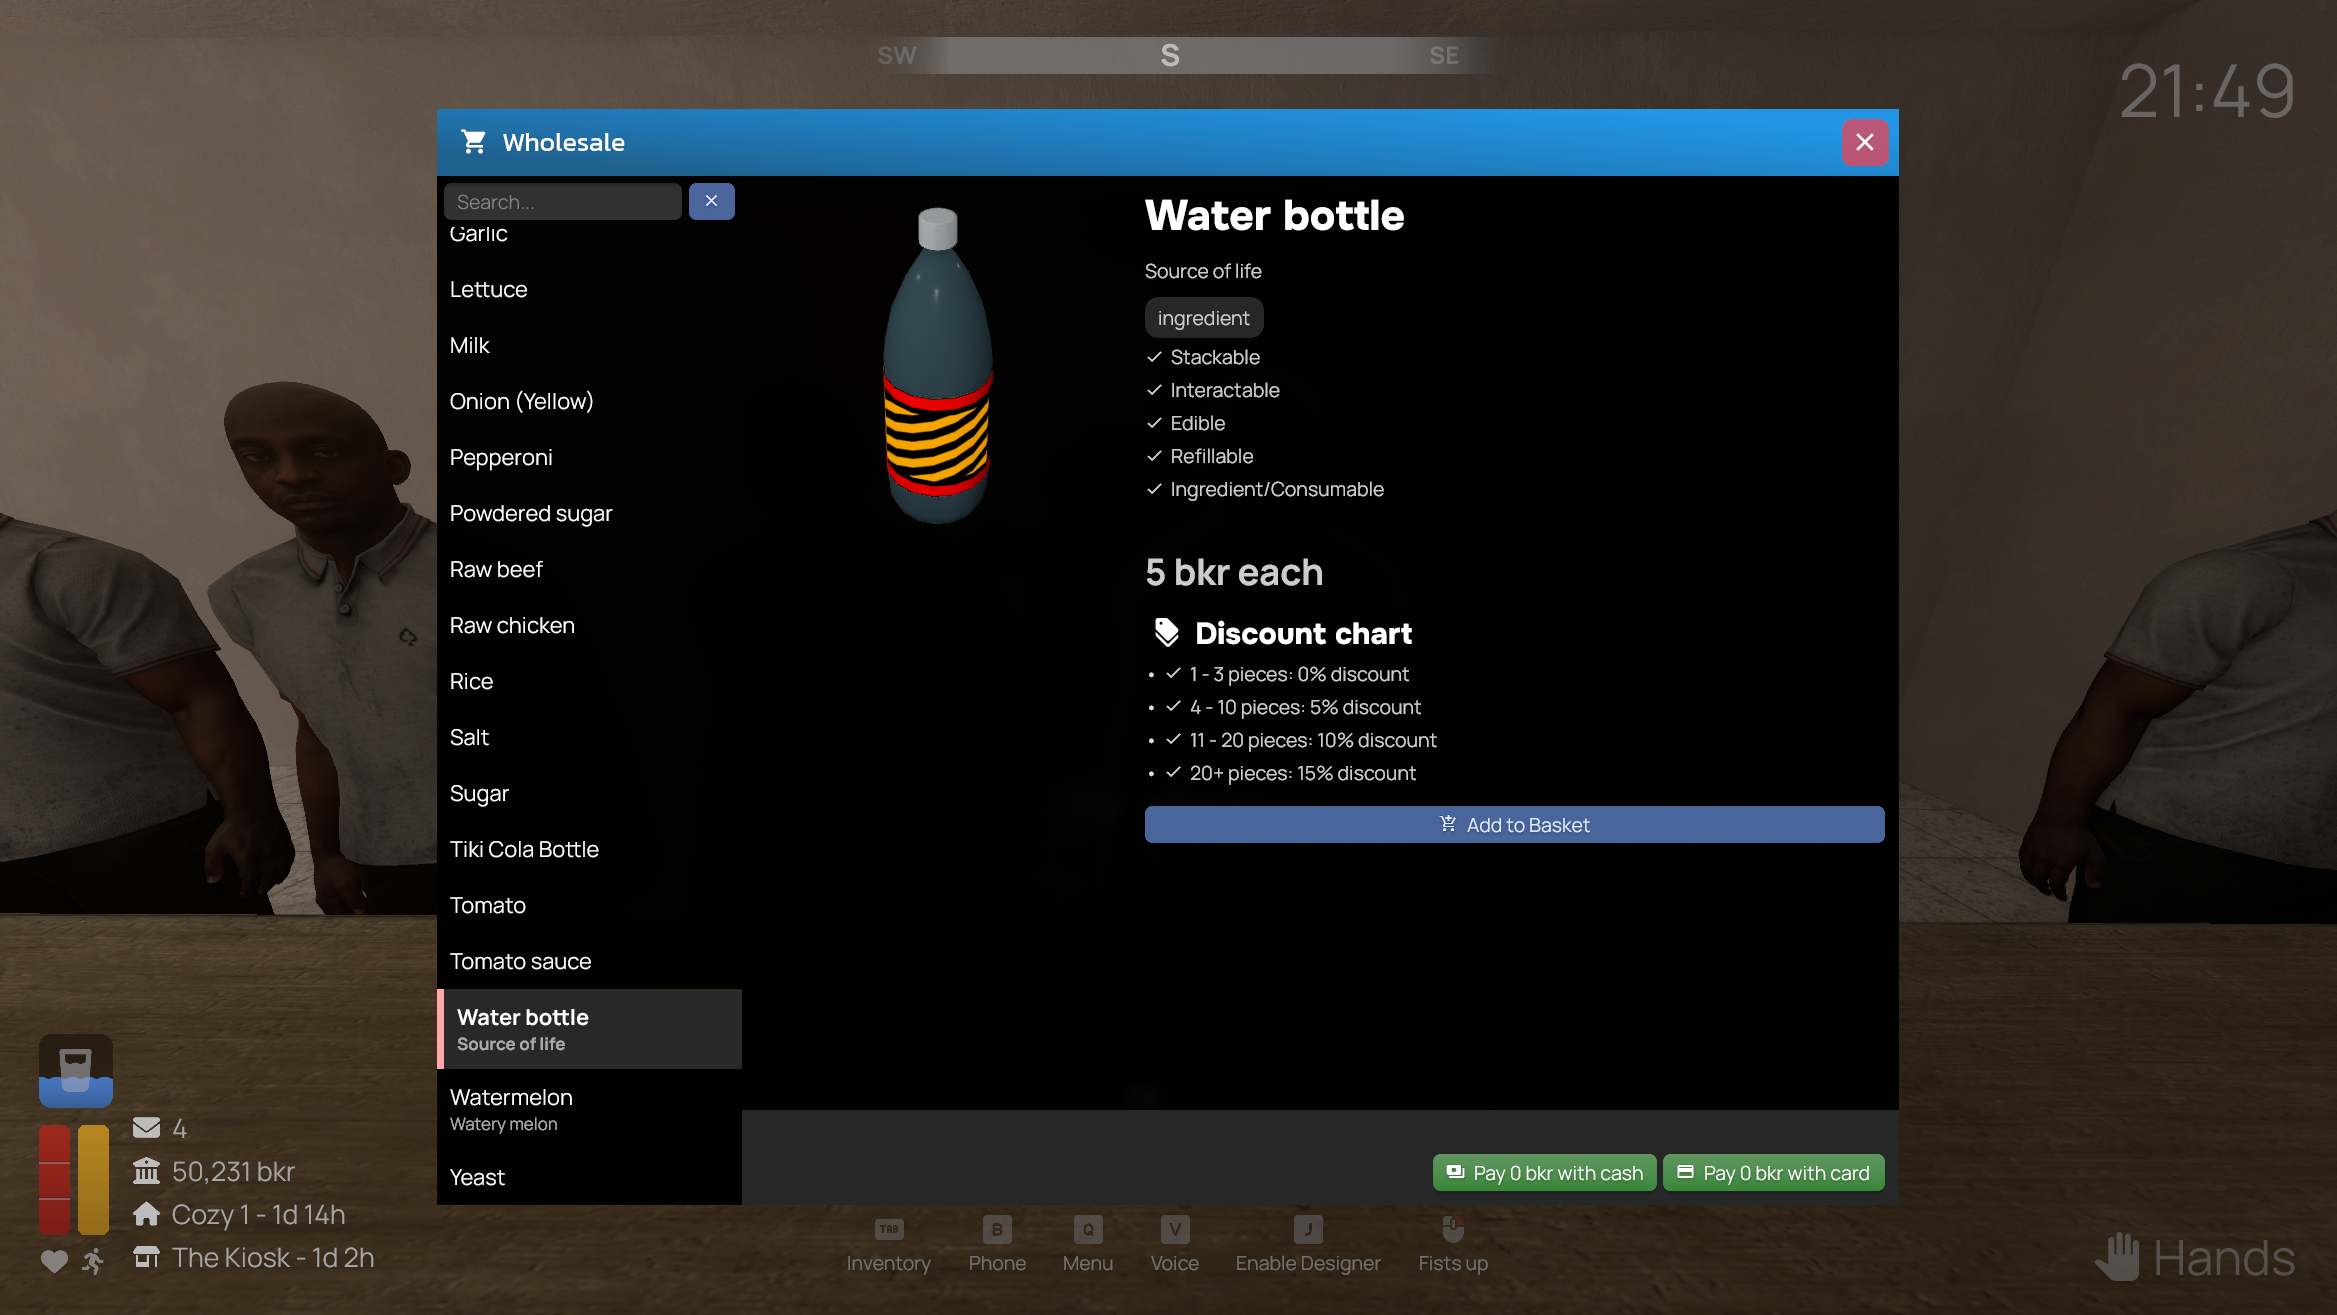Click the compass direction bar
The width and height of the screenshot is (2337, 1315).
[x=1168, y=55]
